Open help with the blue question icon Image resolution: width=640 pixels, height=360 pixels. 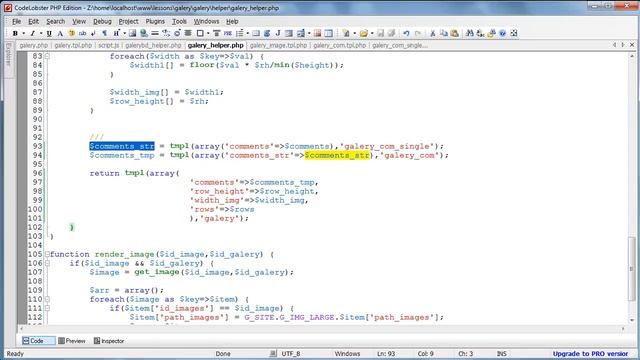(x=502, y=33)
